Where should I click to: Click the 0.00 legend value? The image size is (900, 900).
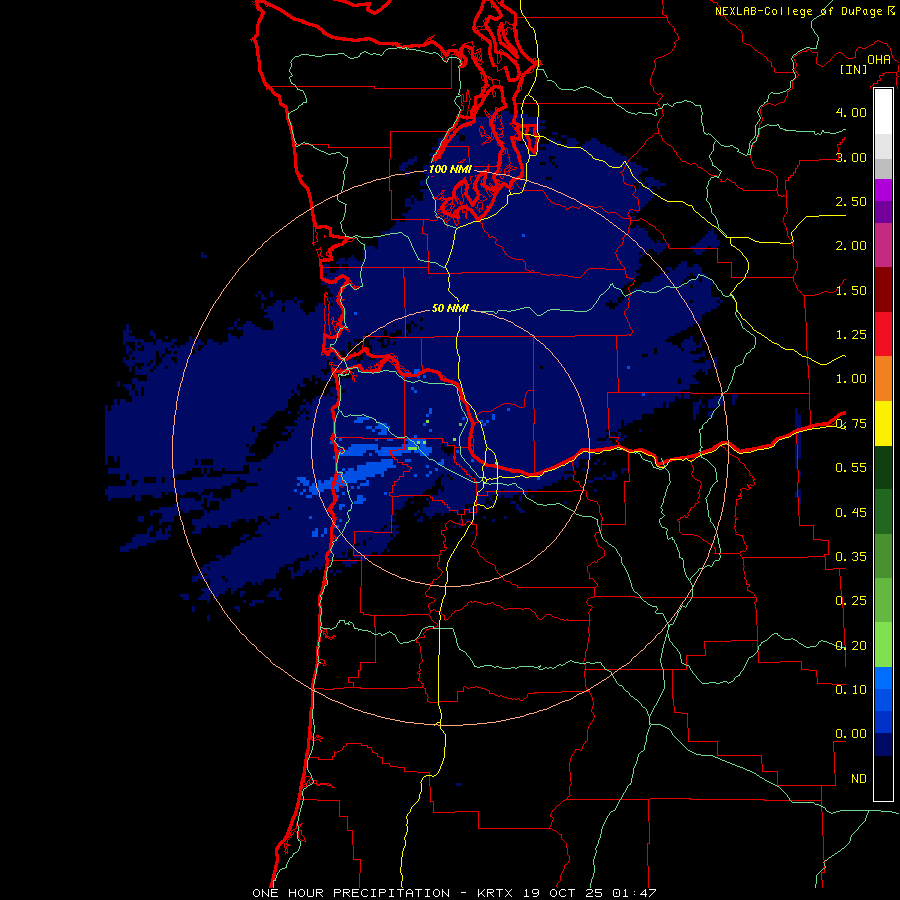pyautogui.click(x=851, y=734)
